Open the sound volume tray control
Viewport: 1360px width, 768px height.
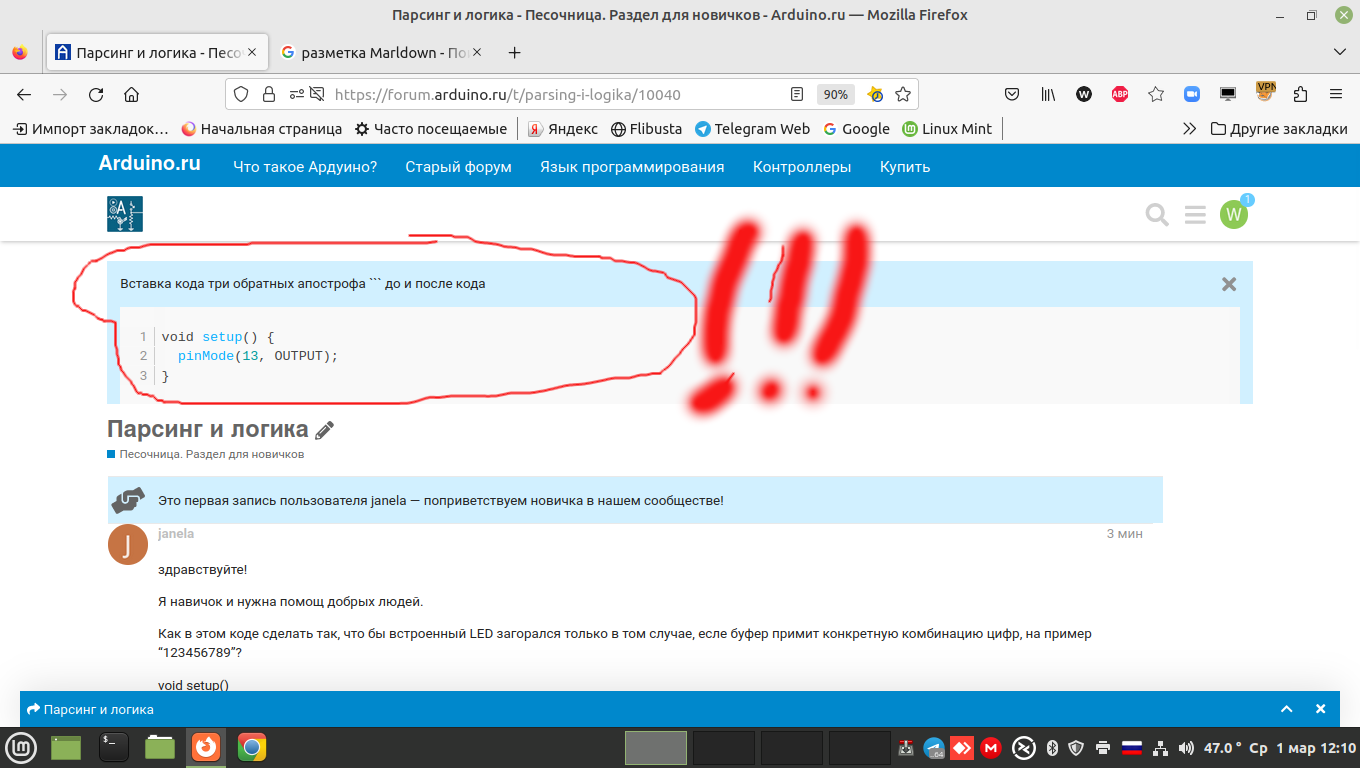click(1186, 748)
